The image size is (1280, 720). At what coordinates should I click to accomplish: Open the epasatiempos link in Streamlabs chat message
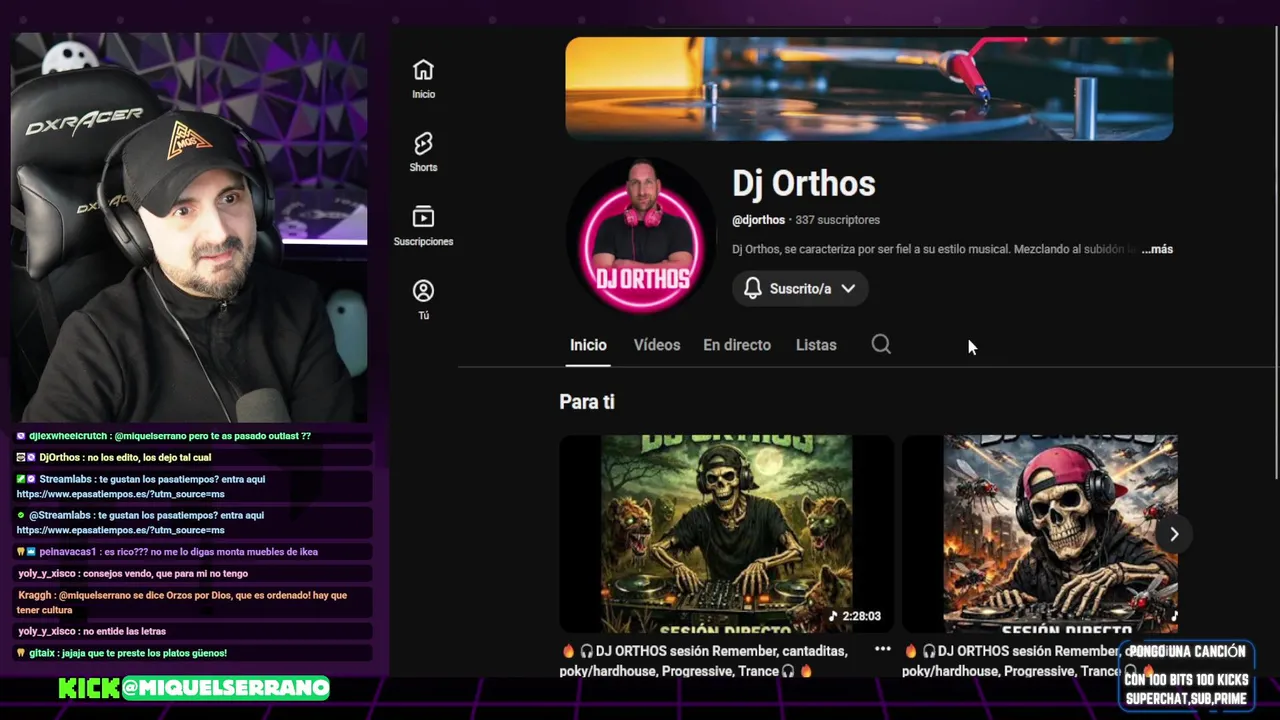click(120, 494)
